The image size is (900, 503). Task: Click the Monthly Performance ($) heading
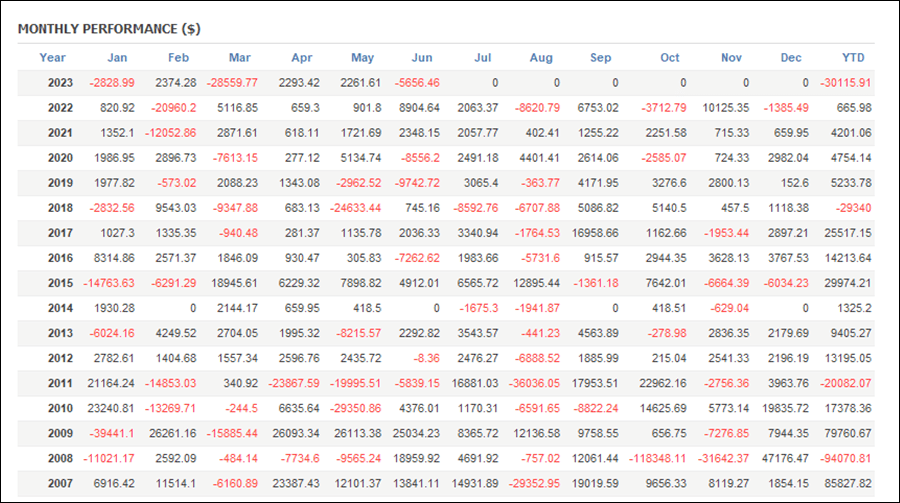click(x=109, y=29)
